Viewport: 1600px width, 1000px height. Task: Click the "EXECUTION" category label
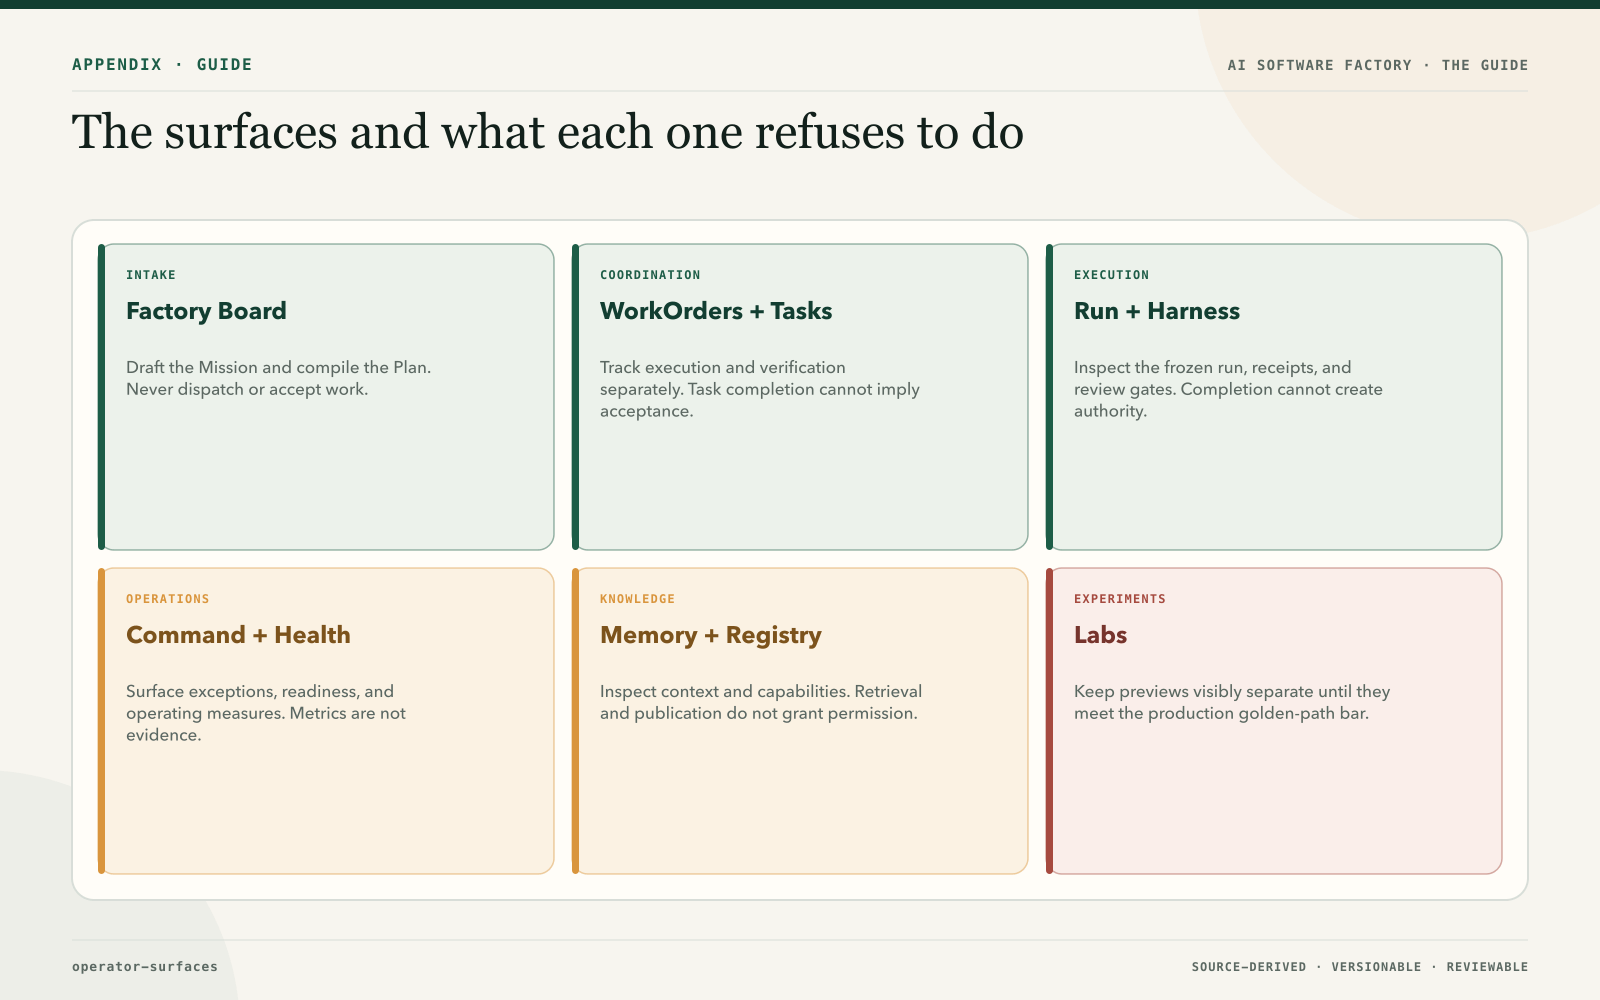pos(1112,275)
